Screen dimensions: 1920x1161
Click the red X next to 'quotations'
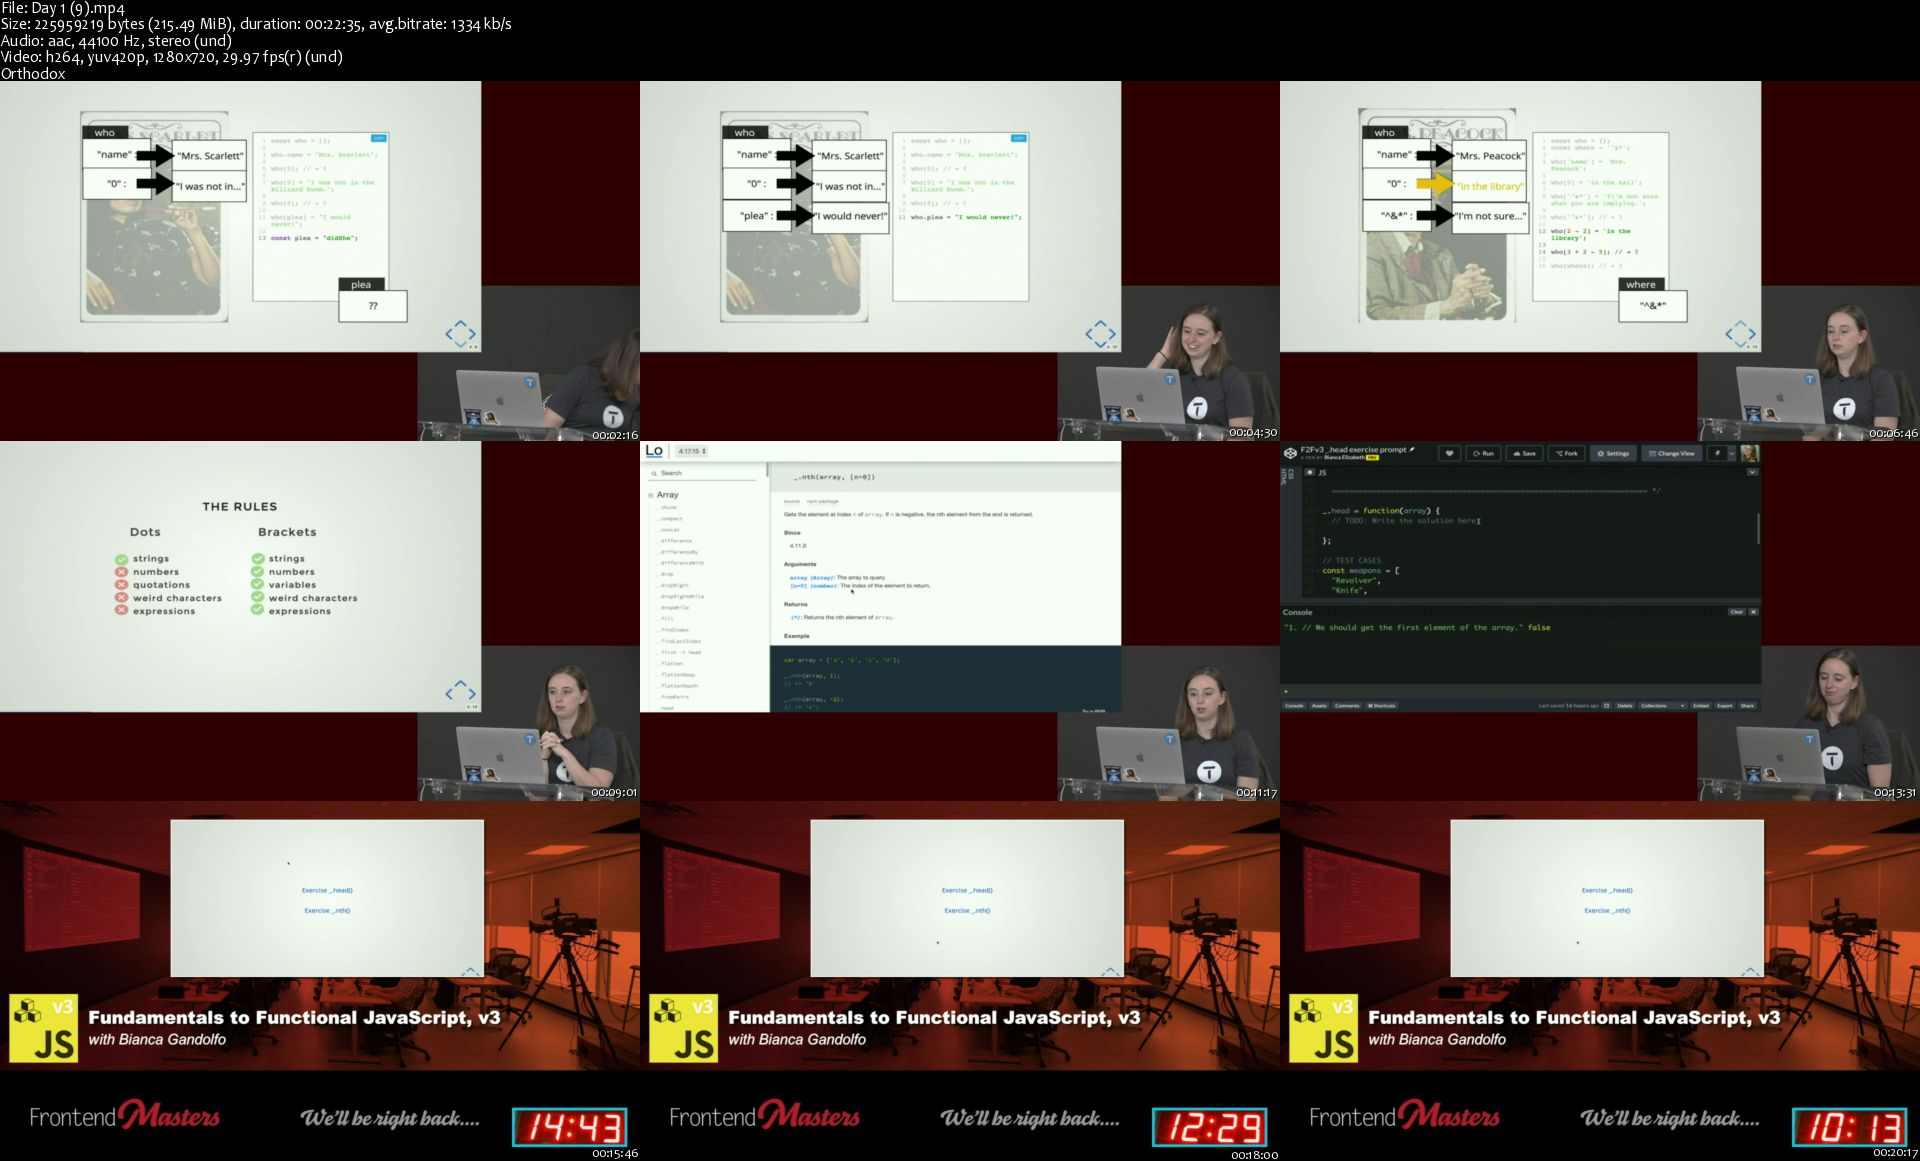coord(121,585)
